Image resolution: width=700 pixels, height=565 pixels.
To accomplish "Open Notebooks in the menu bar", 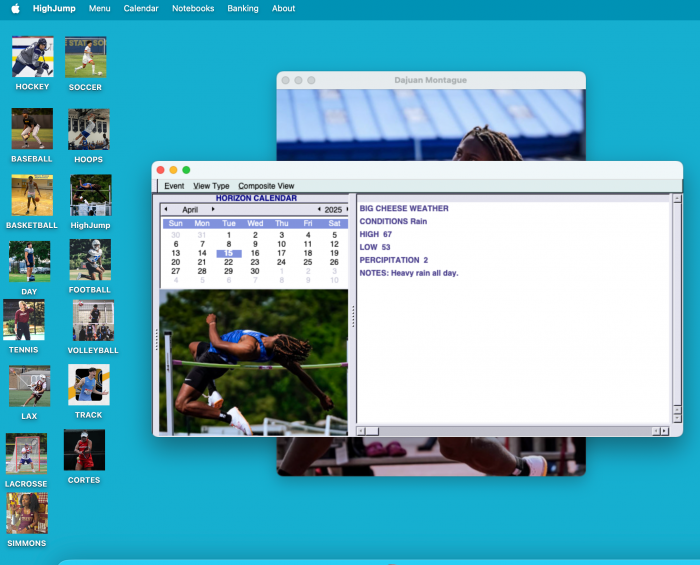I will tap(193, 8).
